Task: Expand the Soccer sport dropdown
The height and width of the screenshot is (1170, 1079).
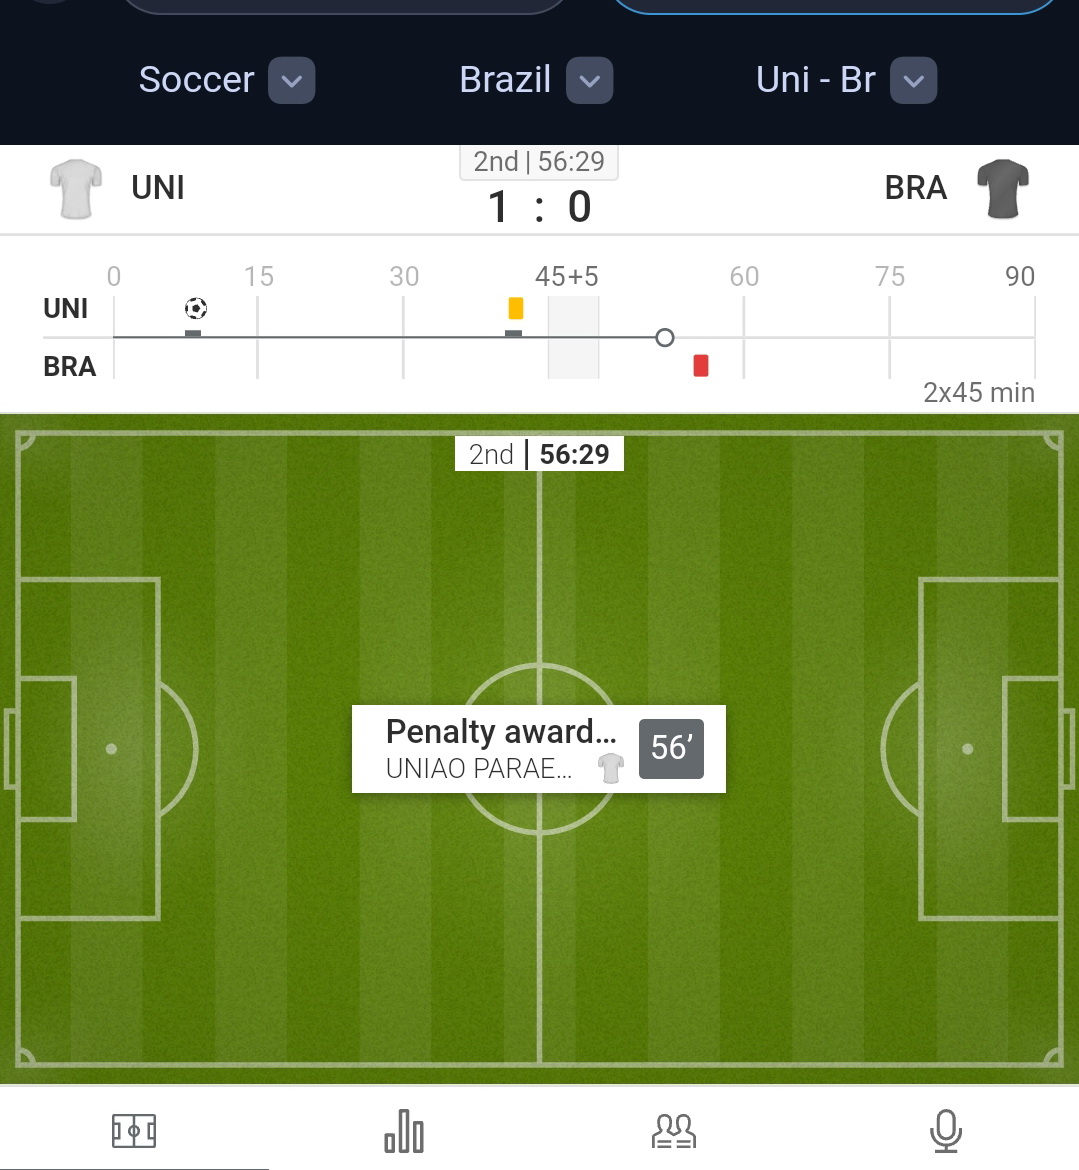Action: click(x=292, y=81)
